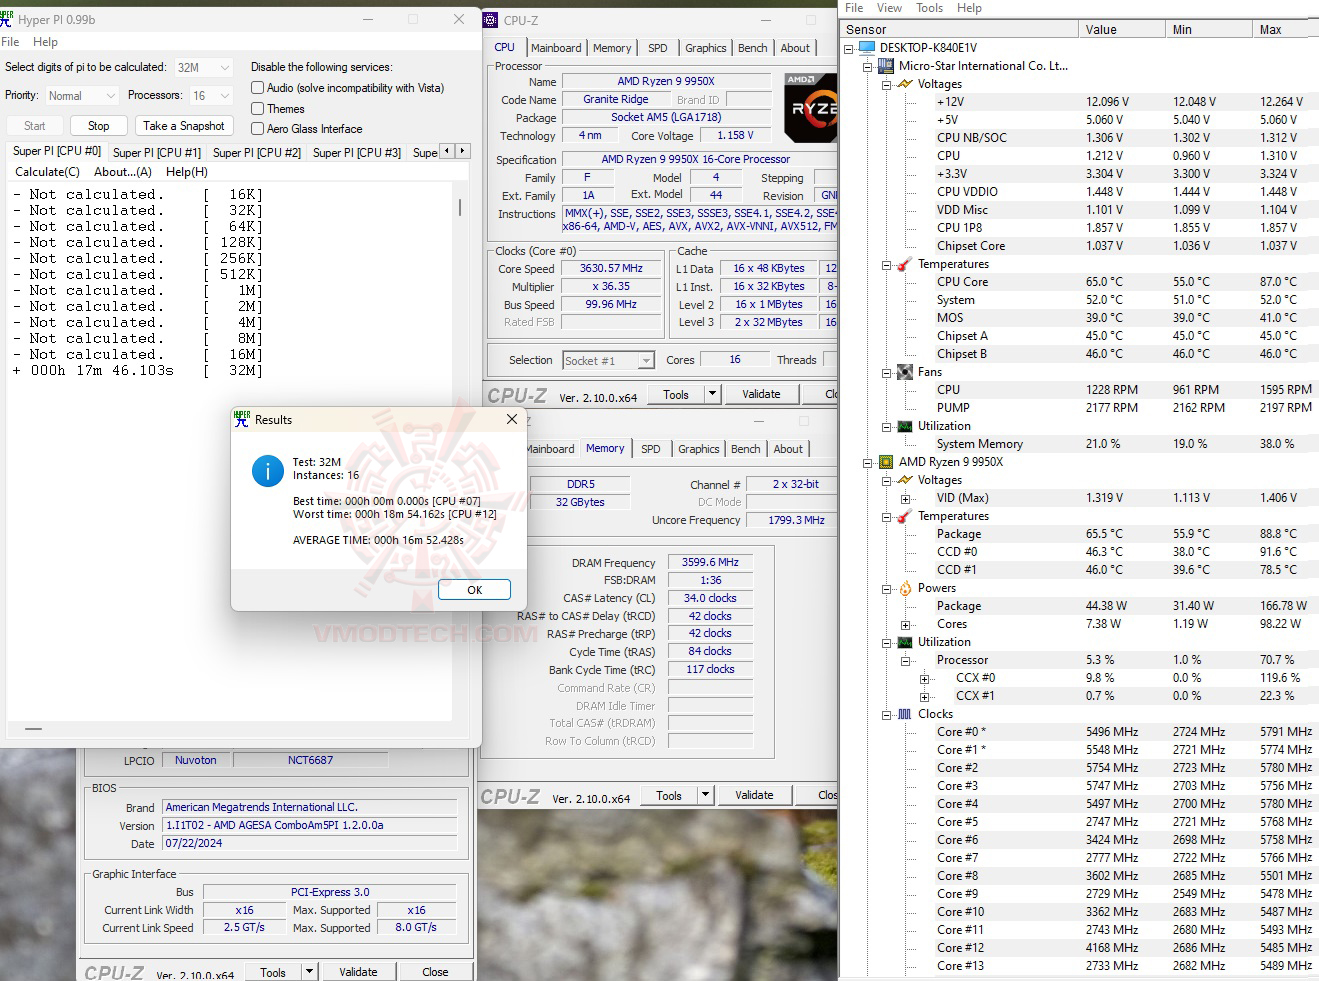The width and height of the screenshot is (1319, 981).
Task: Open the Hyper PI Help menu
Action: (45, 42)
